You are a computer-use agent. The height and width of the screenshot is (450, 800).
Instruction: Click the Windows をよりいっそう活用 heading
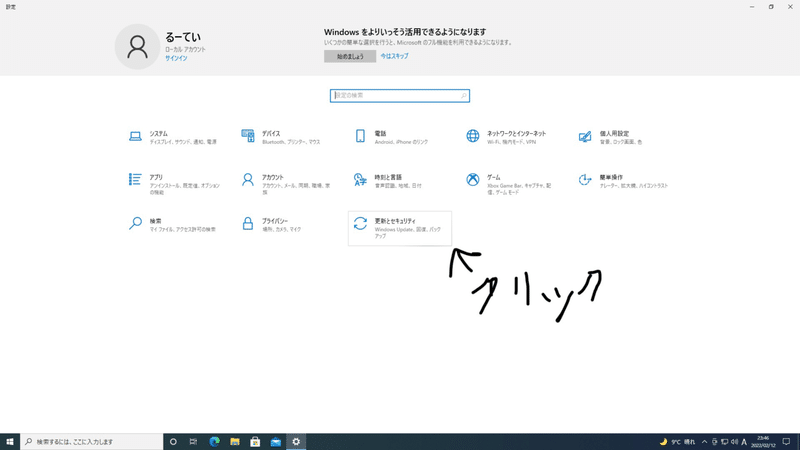point(405,32)
